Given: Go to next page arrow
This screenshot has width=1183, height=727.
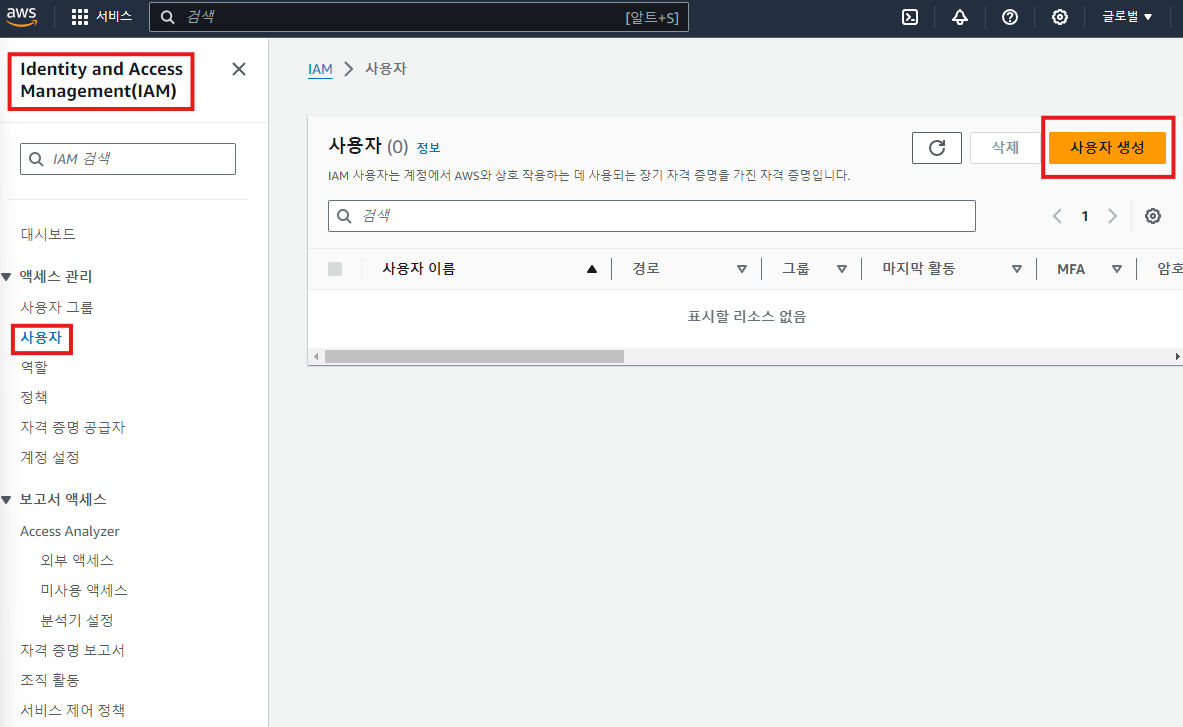Looking at the screenshot, I should pos(1112,216).
